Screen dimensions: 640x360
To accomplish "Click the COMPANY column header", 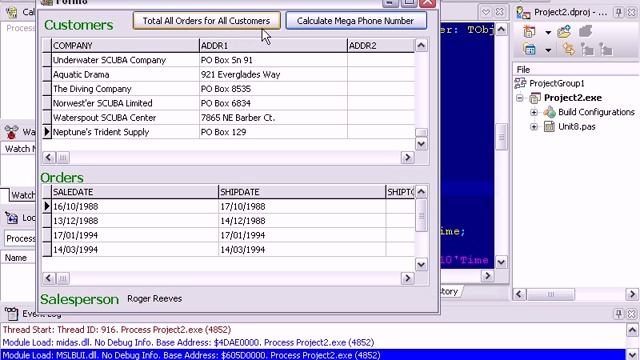I will (x=125, y=45).
